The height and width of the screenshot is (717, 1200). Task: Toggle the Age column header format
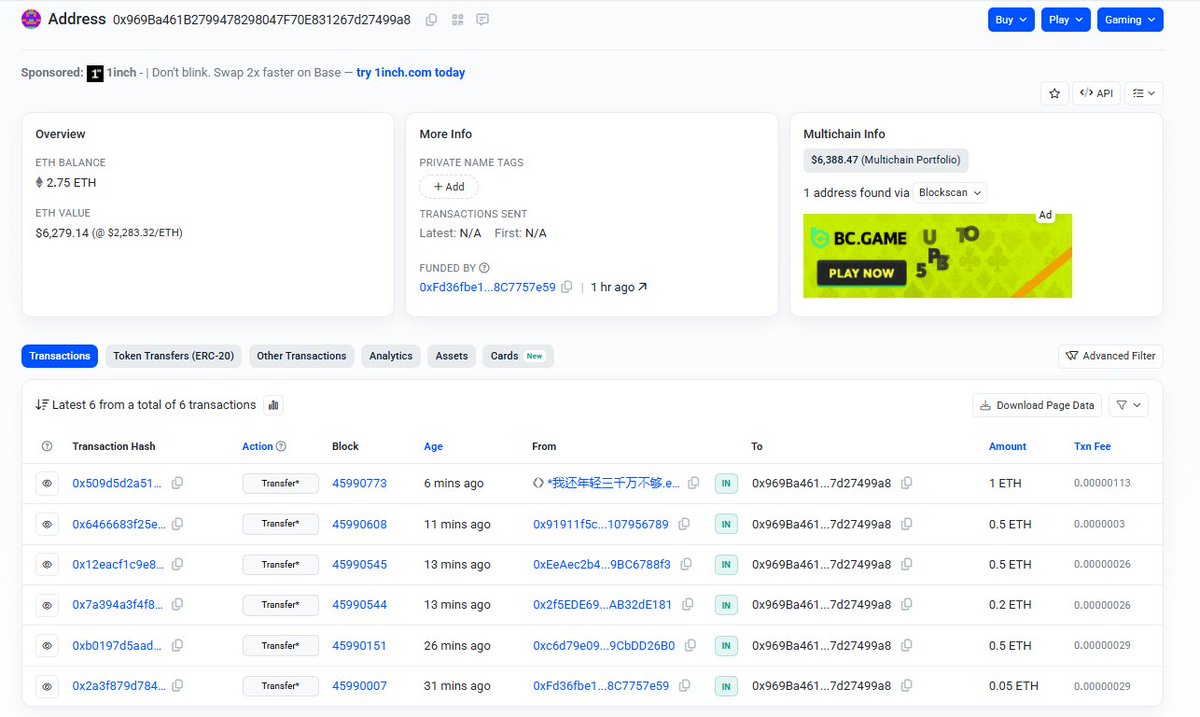433,446
